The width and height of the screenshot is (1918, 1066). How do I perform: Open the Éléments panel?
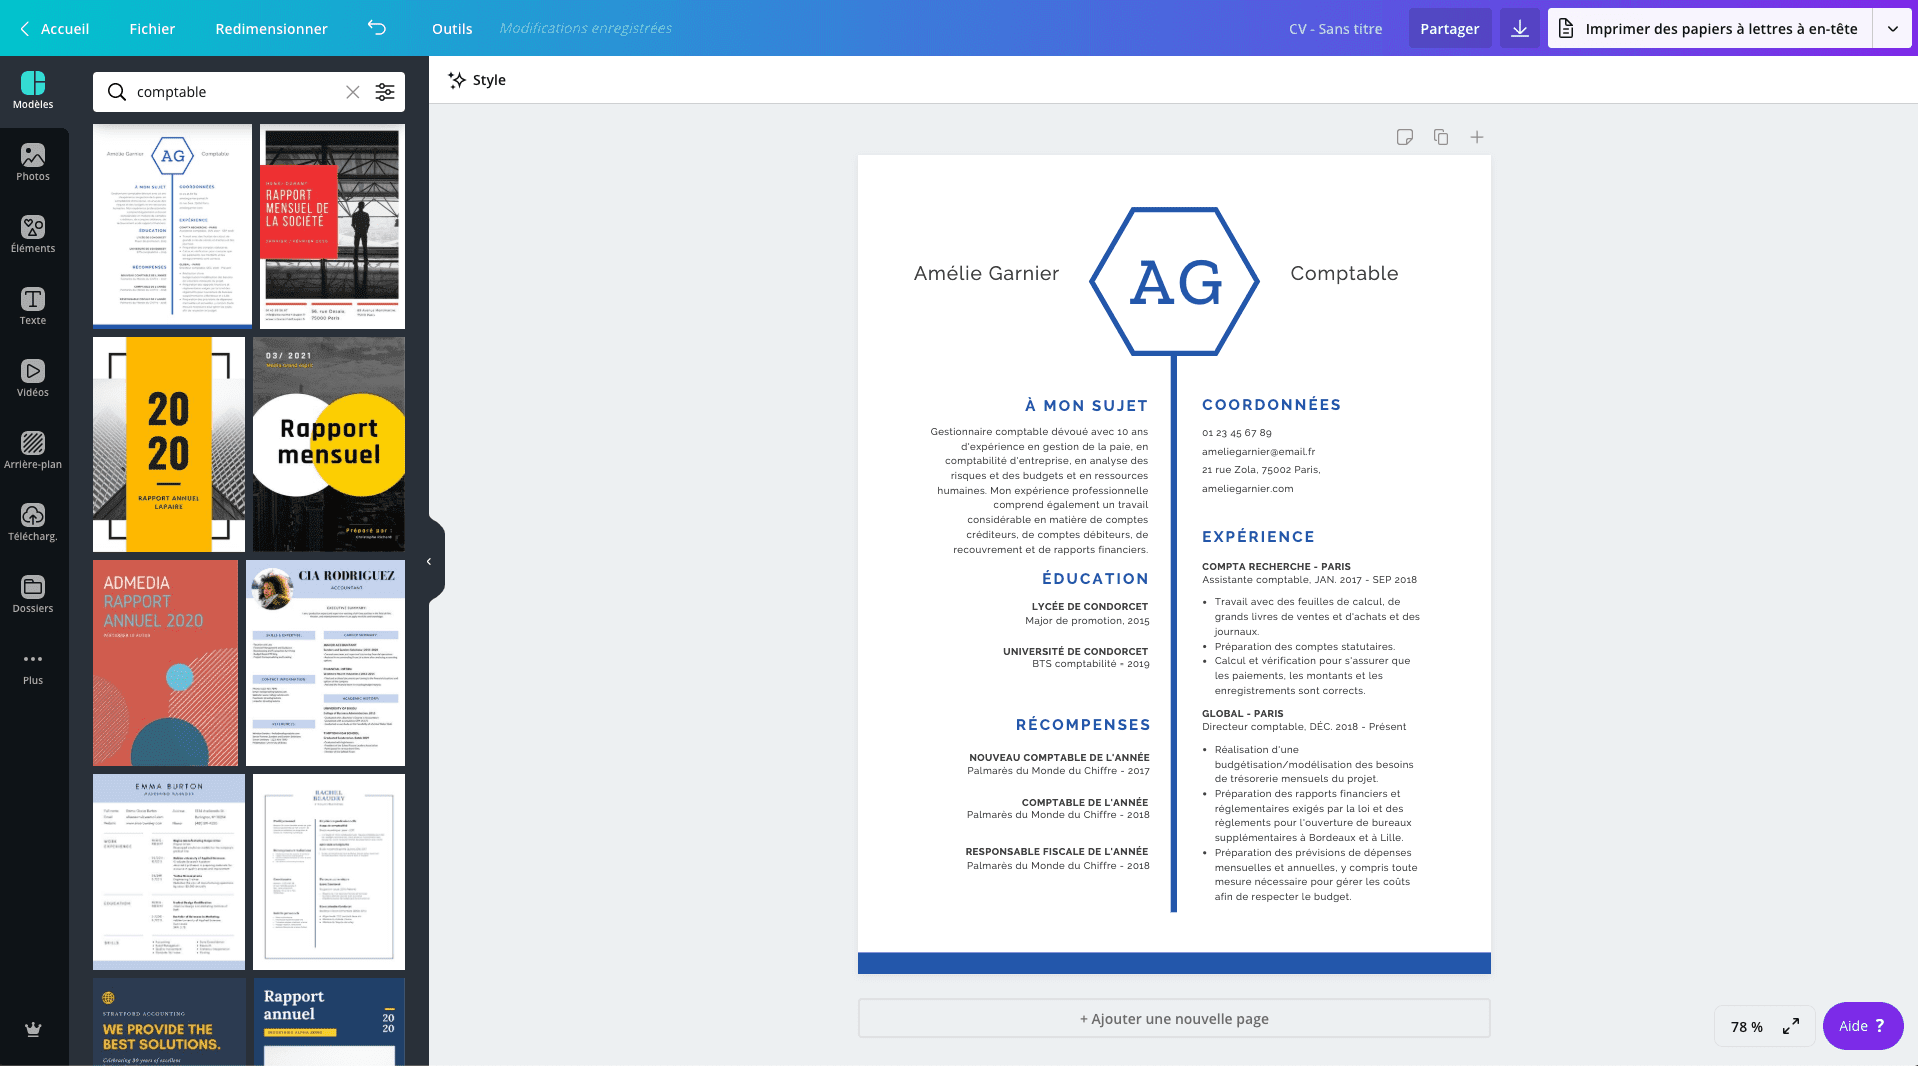coord(33,235)
